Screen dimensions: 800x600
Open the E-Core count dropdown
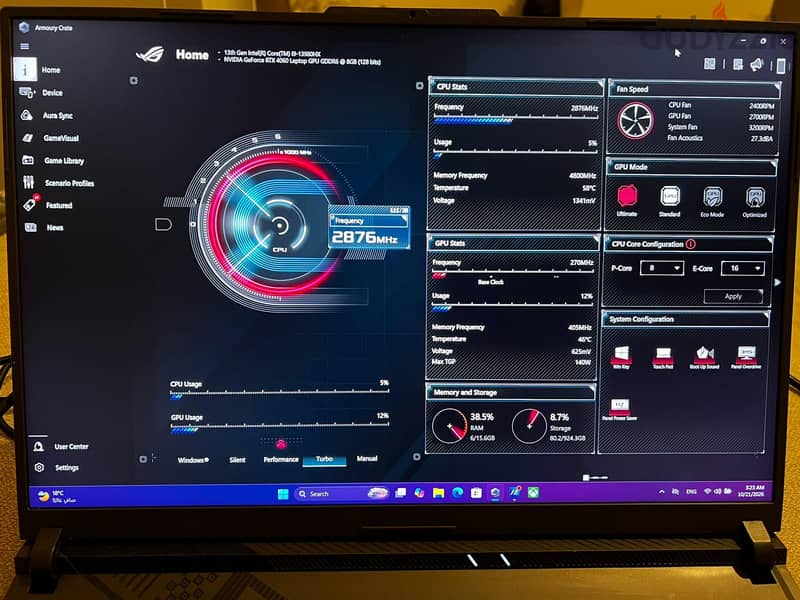tap(742, 268)
